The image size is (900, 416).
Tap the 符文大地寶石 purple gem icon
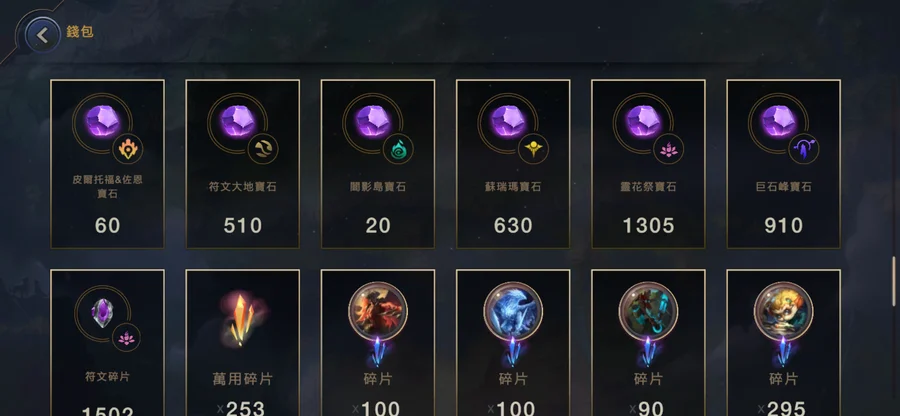(238, 122)
